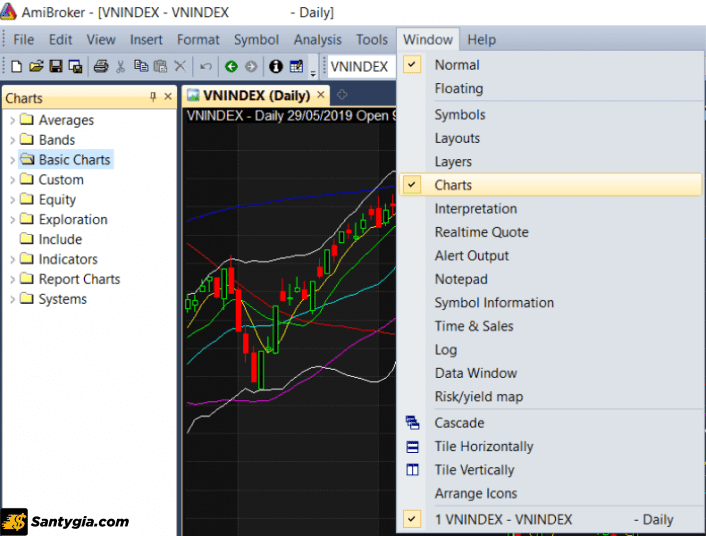This screenshot has height=536, width=706.
Task: Click the grey forward arrow icon
Action: (x=251, y=67)
